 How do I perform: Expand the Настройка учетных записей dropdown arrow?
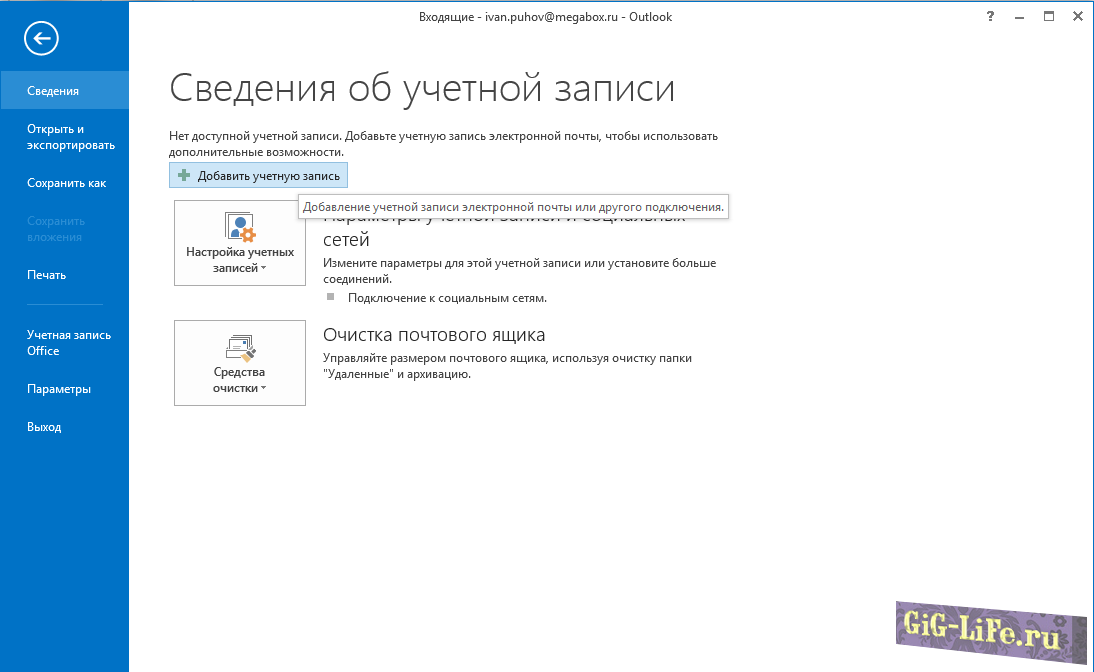264,269
